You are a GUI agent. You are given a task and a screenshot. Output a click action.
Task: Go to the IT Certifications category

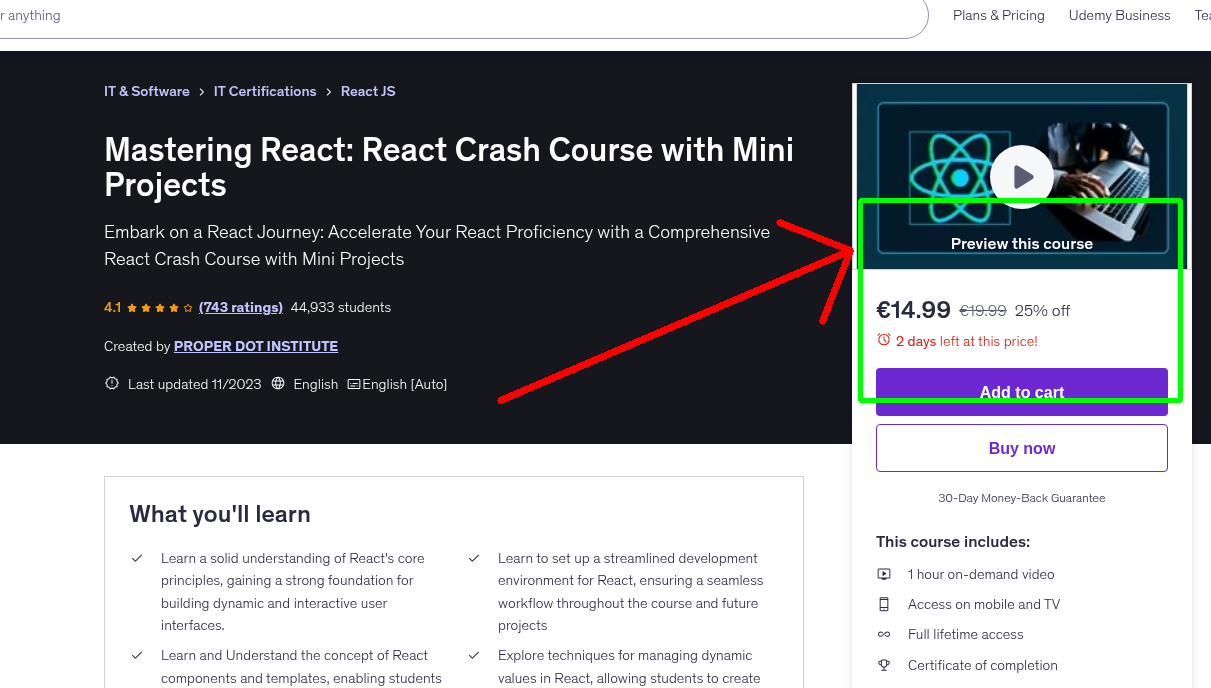[x=265, y=91]
